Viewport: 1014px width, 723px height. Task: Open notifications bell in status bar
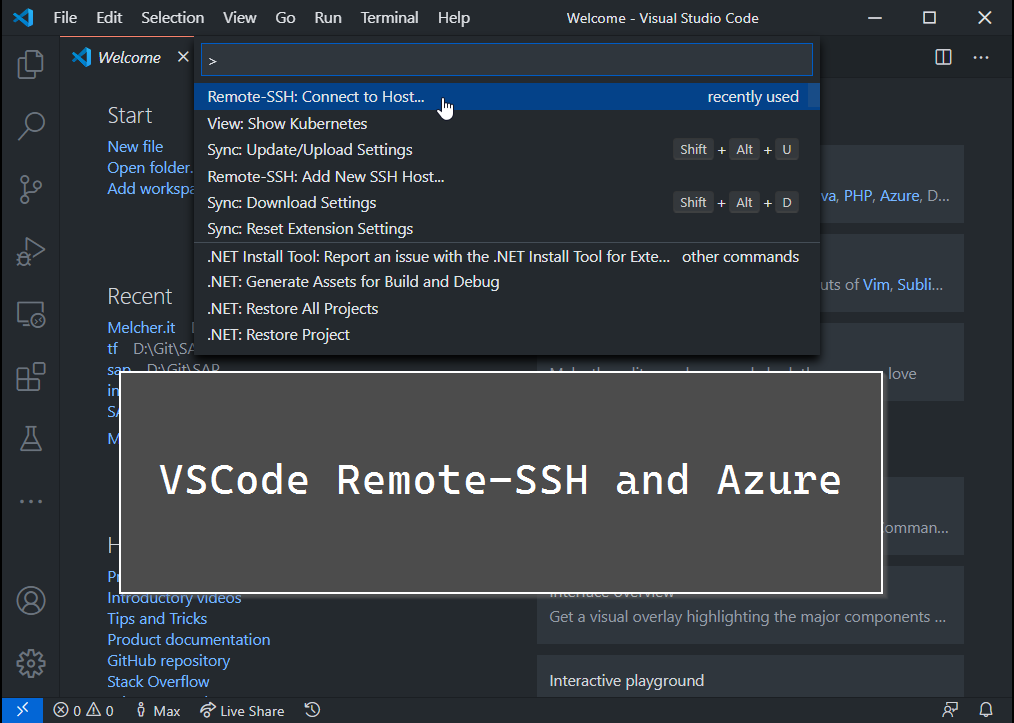[x=985, y=710]
